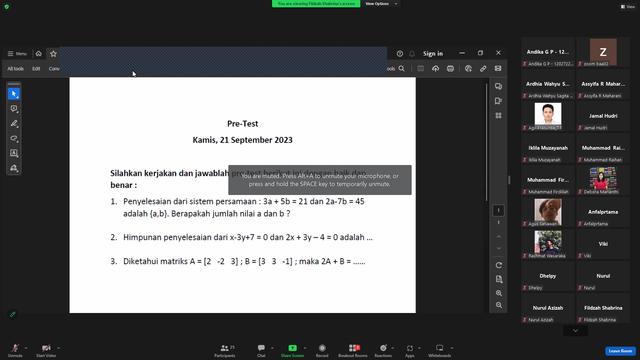
Task: Open the Zoom Chat panel
Action: point(261,350)
